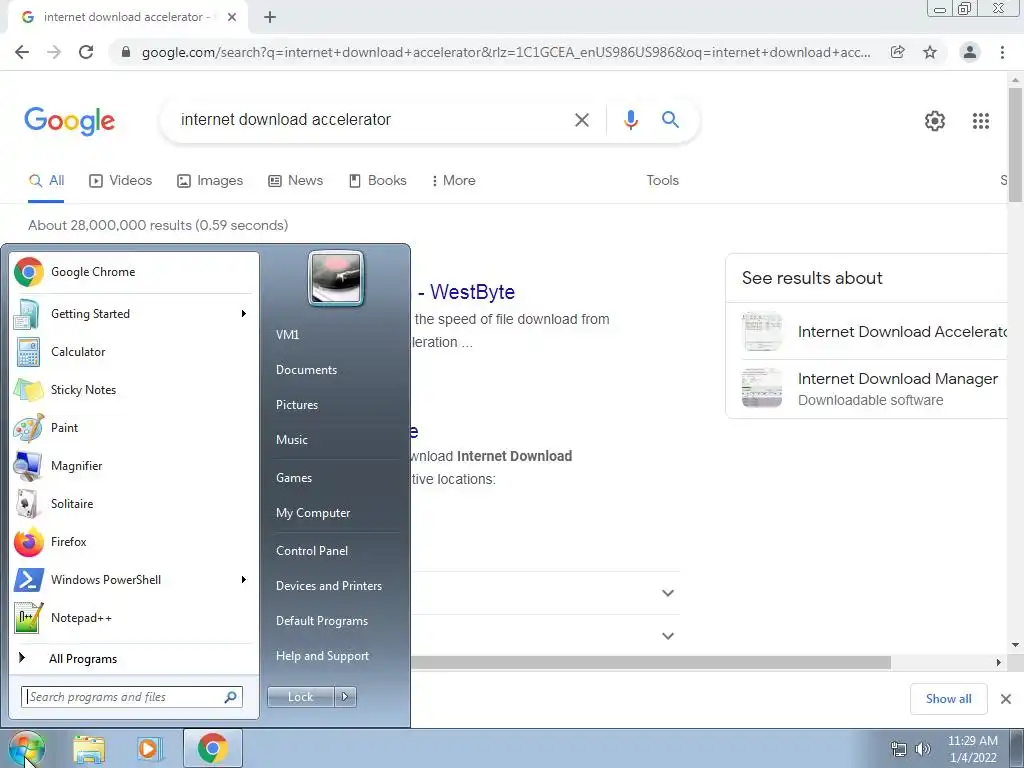The height and width of the screenshot is (768, 1024).
Task: Click the blue search magnifier button
Action: click(670, 120)
